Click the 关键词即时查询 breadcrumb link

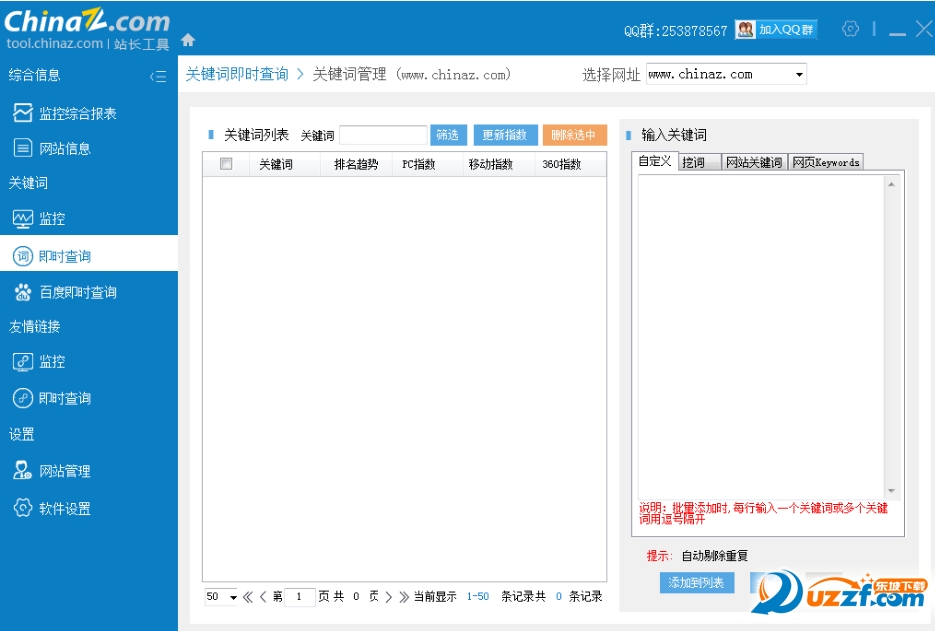(237, 74)
